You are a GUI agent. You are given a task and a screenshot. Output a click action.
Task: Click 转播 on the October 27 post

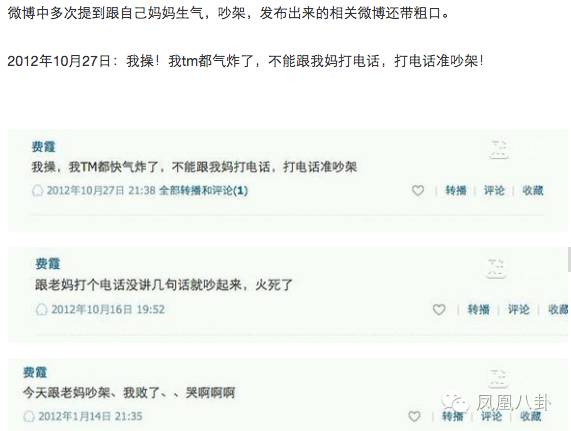tap(456, 190)
